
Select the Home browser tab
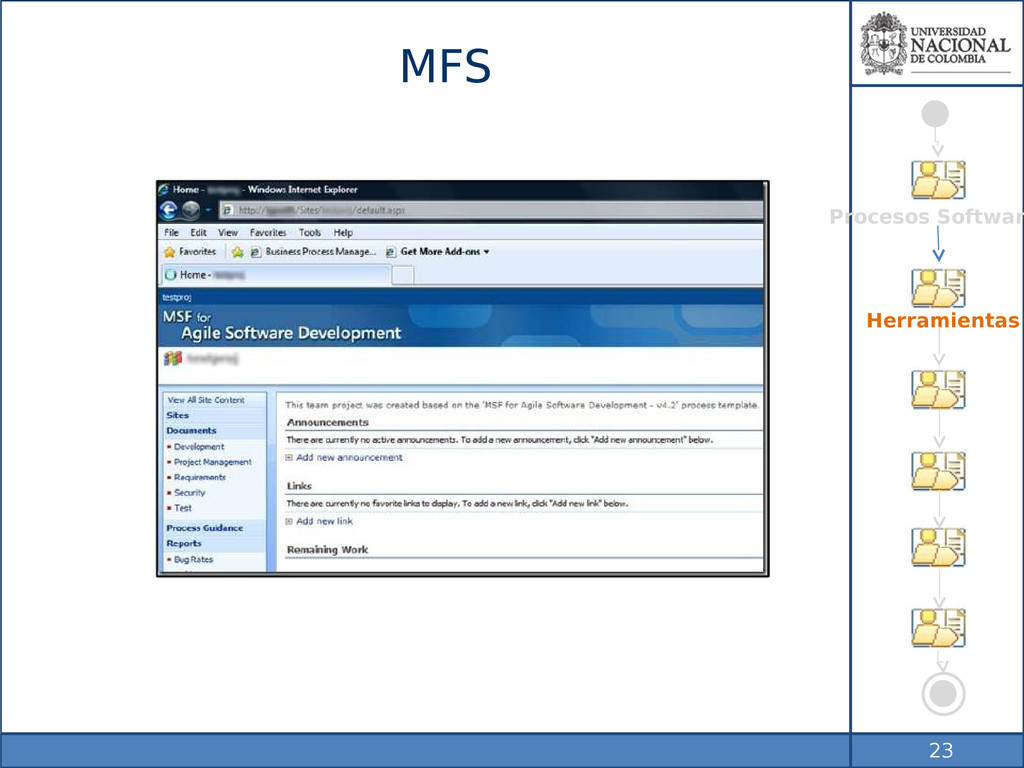click(x=275, y=275)
